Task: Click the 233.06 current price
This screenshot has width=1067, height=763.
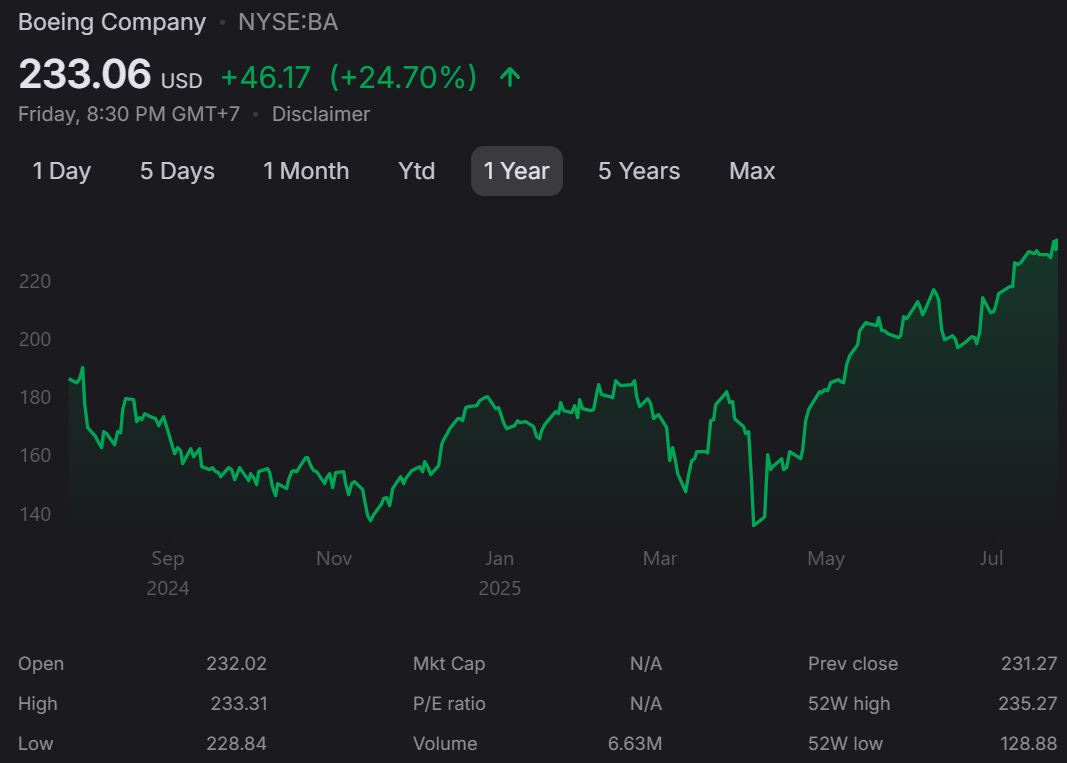Action: [84, 74]
